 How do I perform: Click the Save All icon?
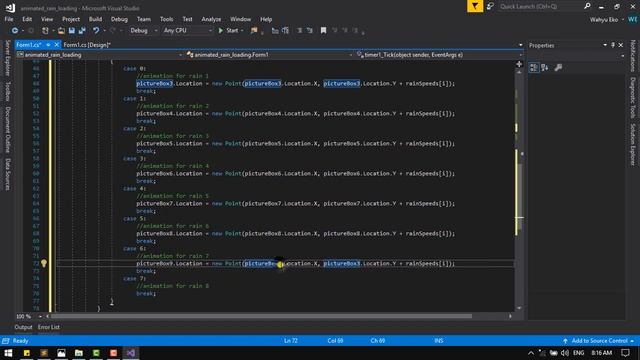(82, 31)
